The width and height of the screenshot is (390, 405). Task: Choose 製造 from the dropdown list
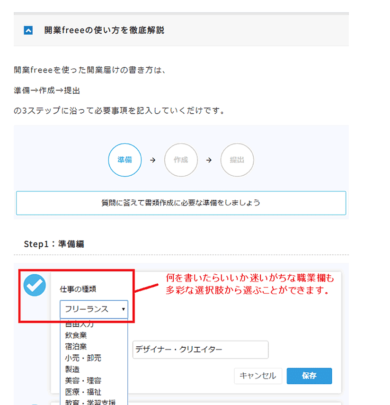(72, 369)
